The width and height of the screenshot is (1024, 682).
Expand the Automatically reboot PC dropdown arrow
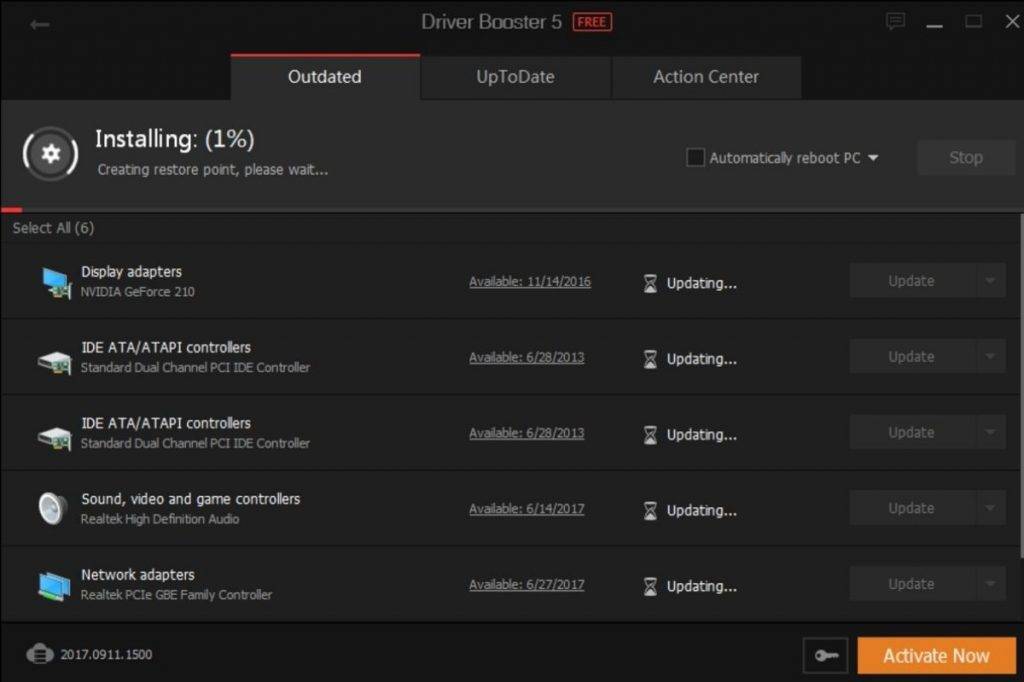coord(873,158)
